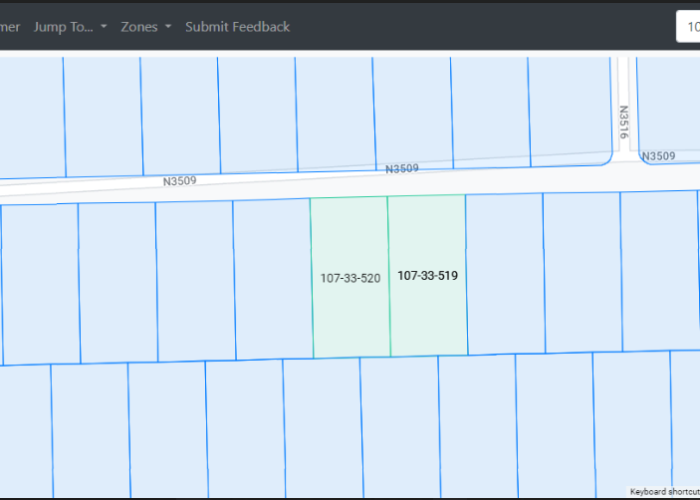Click the caret arrow beside Zones
Image resolution: width=700 pixels, height=500 pixels.
coord(168,27)
